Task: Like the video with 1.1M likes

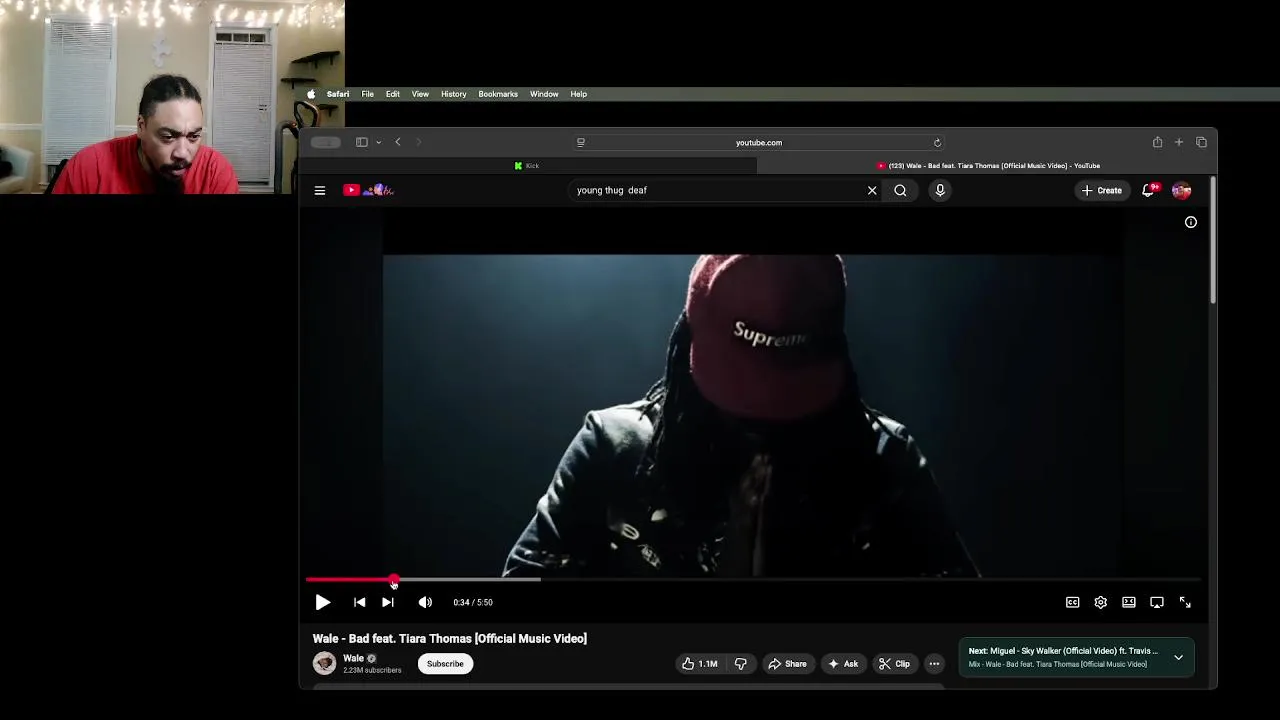Action: tap(700, 664)
